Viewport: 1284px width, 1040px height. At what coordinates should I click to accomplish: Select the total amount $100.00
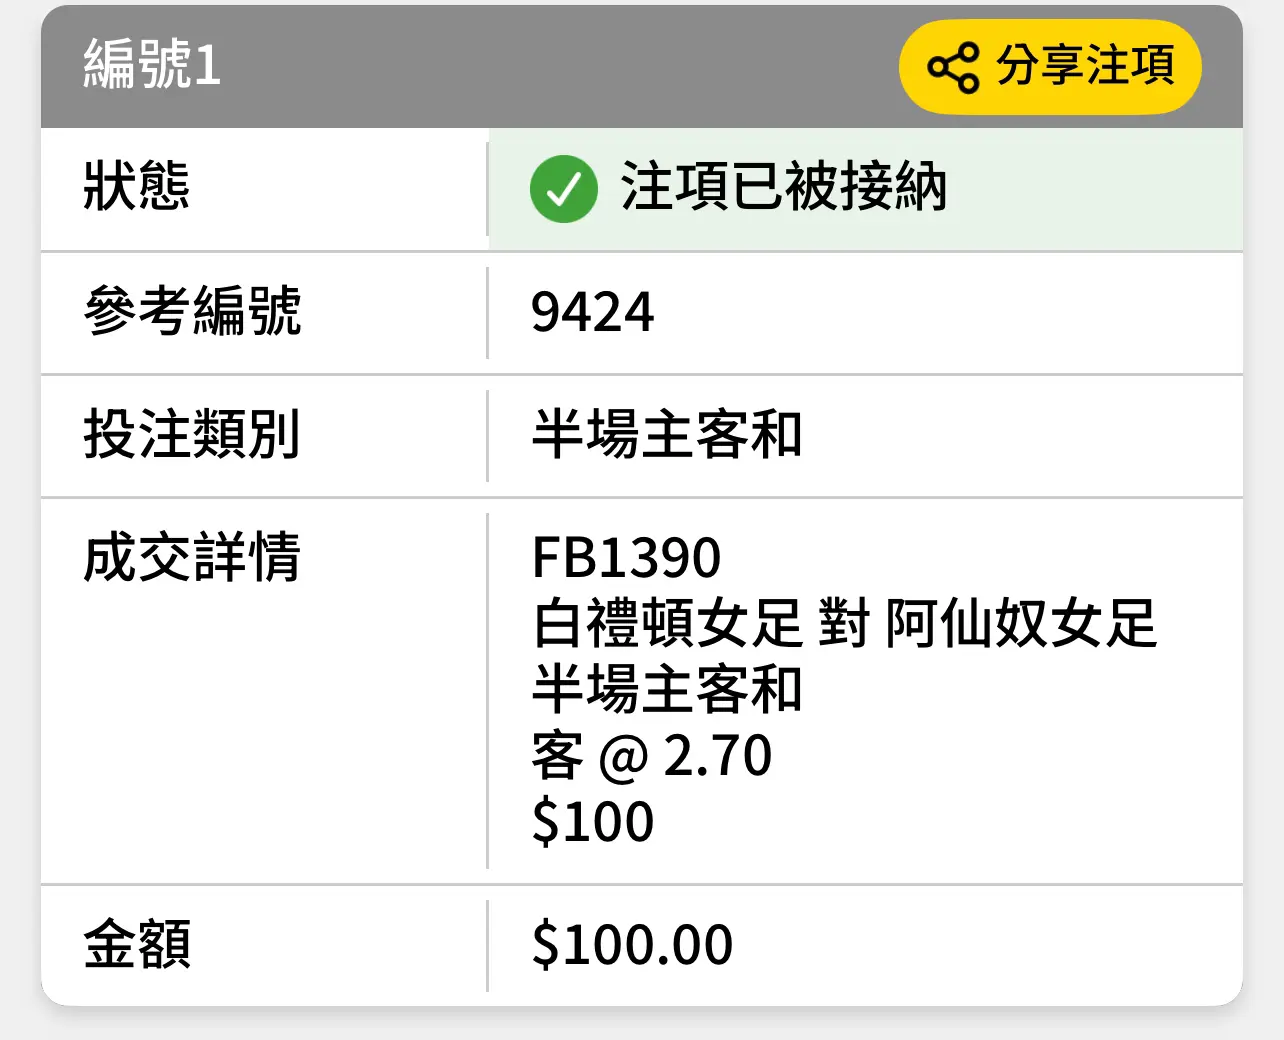[x=632, y=945]
